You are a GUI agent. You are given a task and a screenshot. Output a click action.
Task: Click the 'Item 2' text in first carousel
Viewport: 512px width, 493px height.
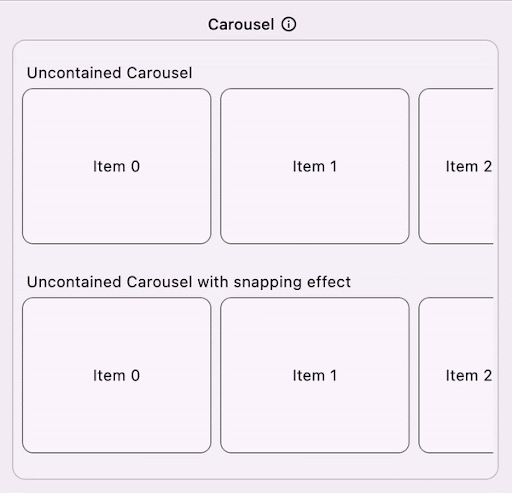[469, 166]
